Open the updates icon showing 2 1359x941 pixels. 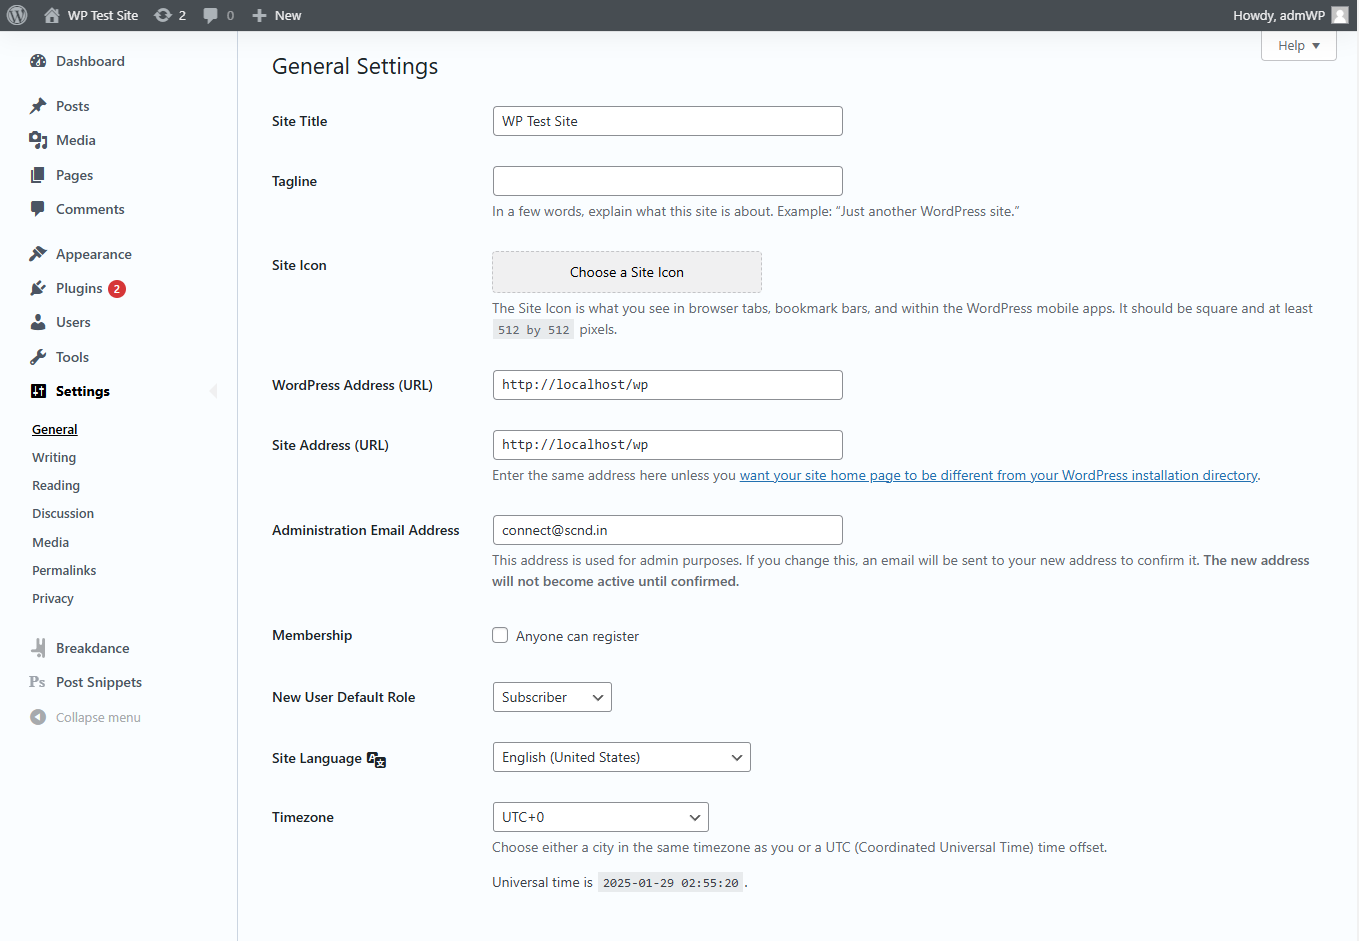pos(163,15)
